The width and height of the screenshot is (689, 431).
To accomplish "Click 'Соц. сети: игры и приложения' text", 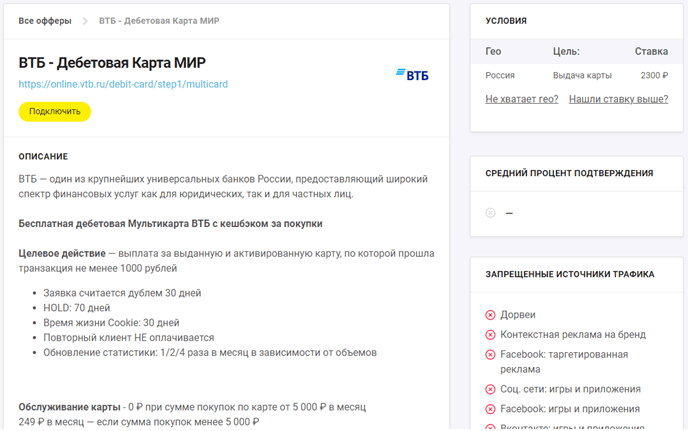I will point(570,389).
